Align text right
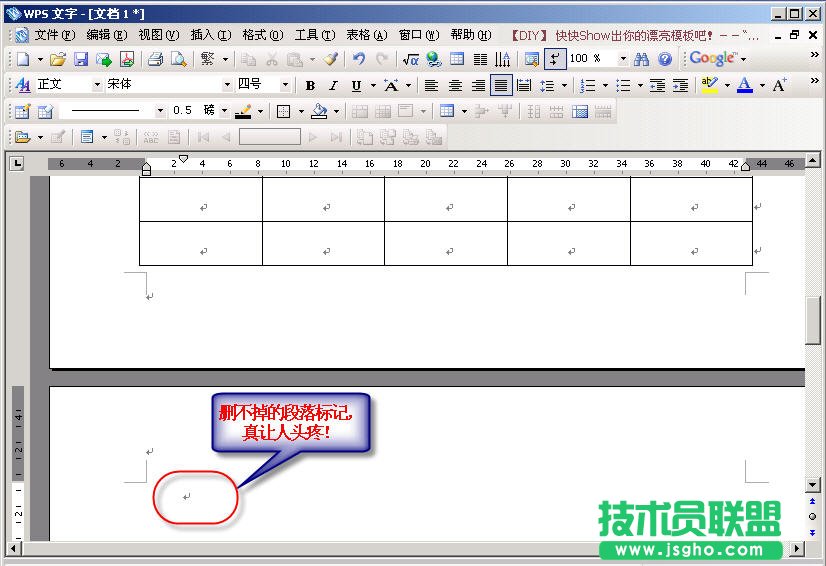The width and height of the screenshot is (826, 566). (x=478, y=85)
